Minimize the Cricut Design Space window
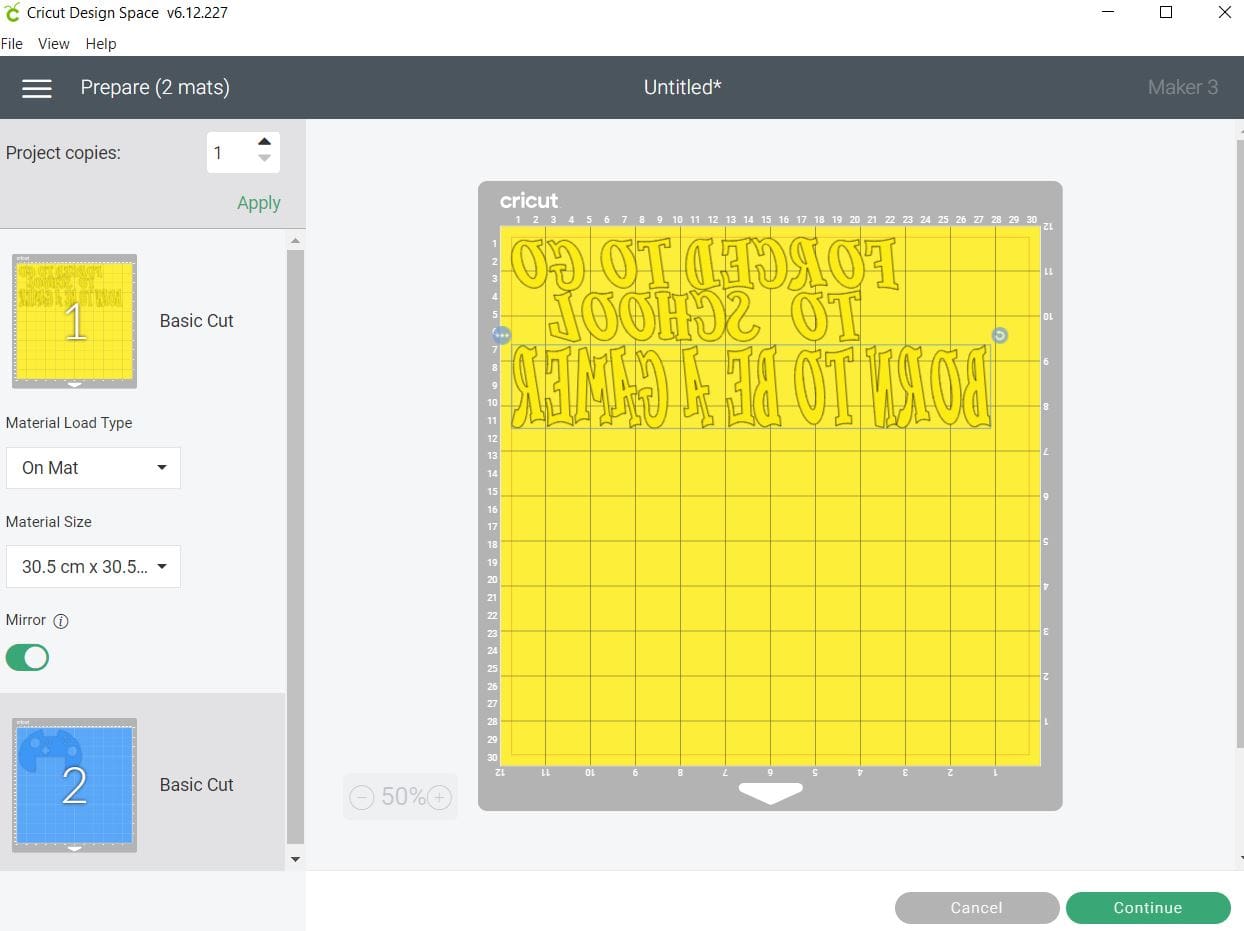Screen dimensions: 1244x931 tap(1108, 13)
